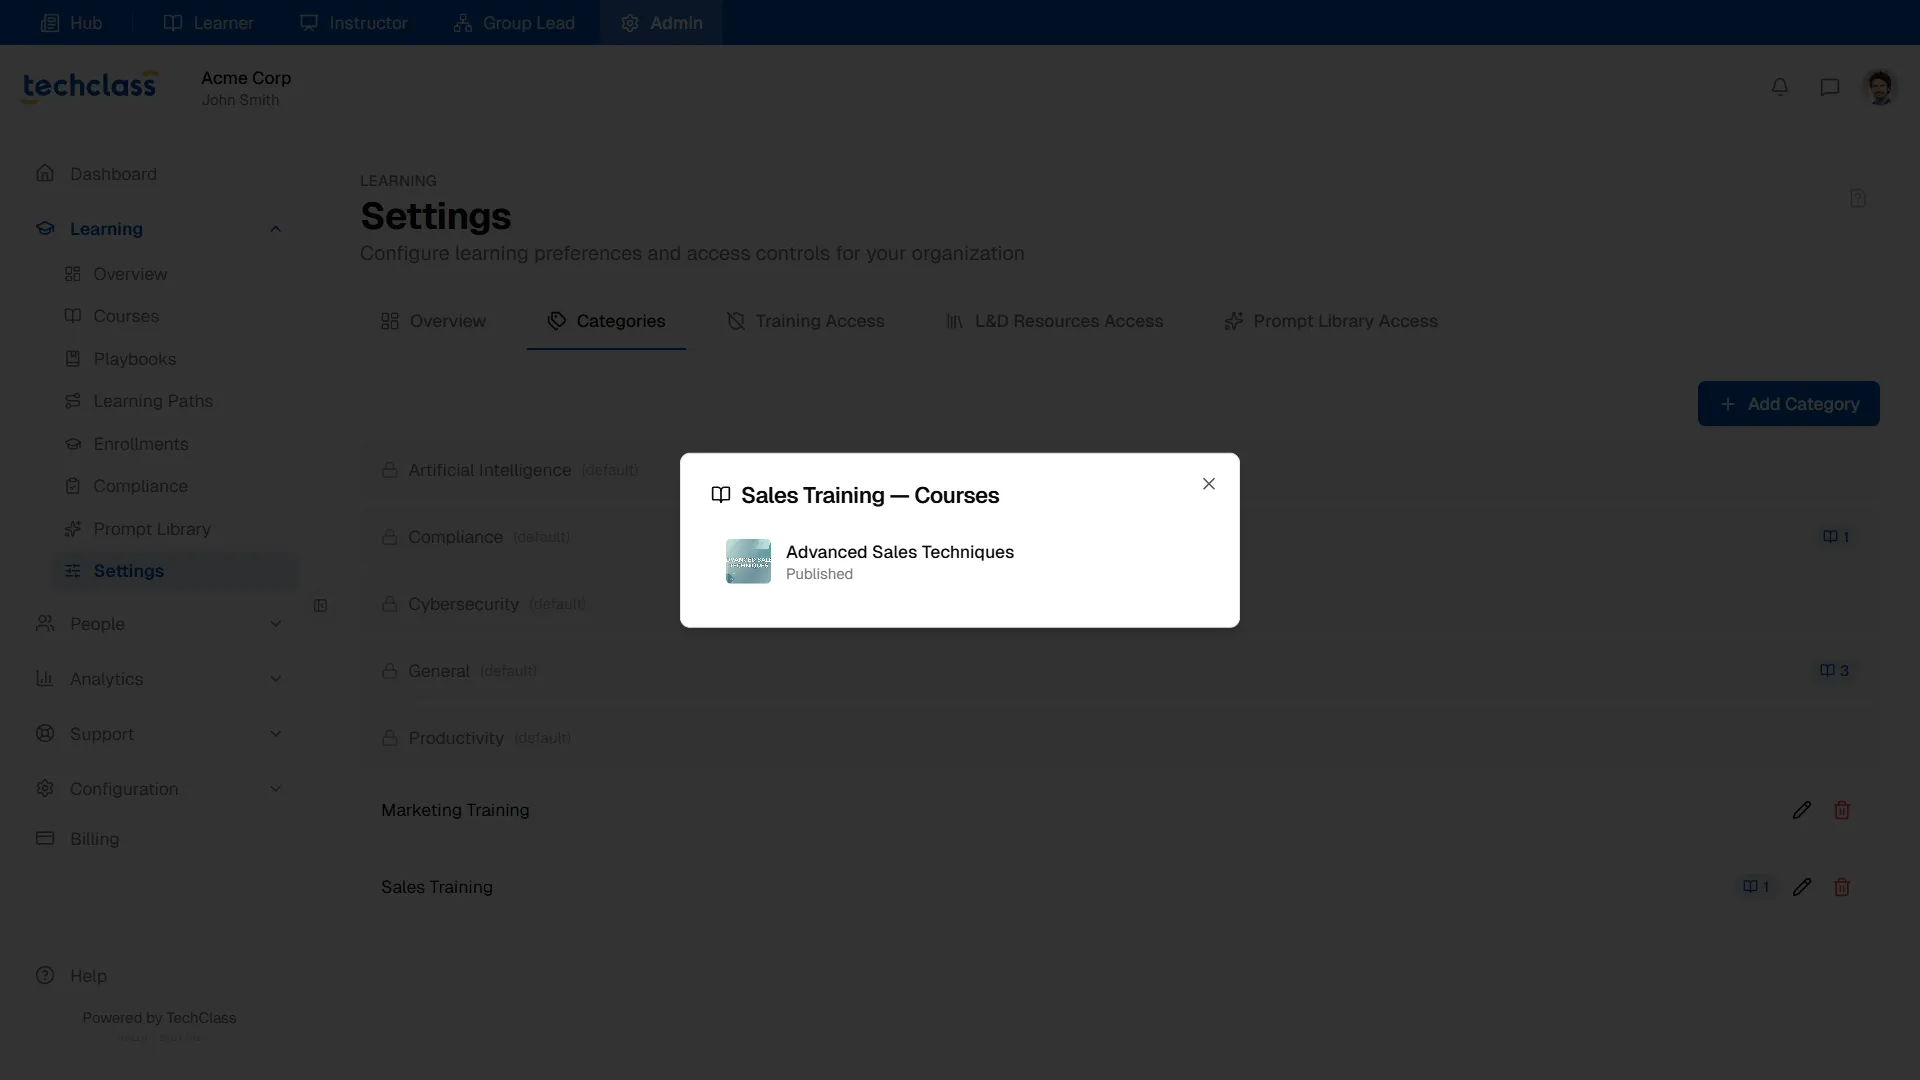
Task: Open Courses in the sidebar
Action: [126, 316]
